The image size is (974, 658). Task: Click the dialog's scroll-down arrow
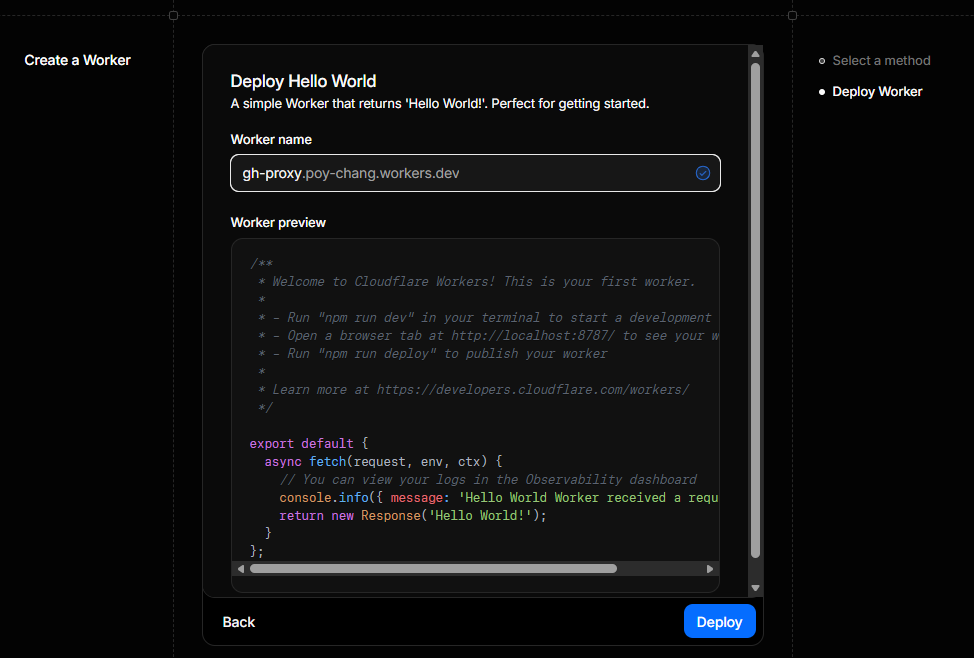click(755, 588)
